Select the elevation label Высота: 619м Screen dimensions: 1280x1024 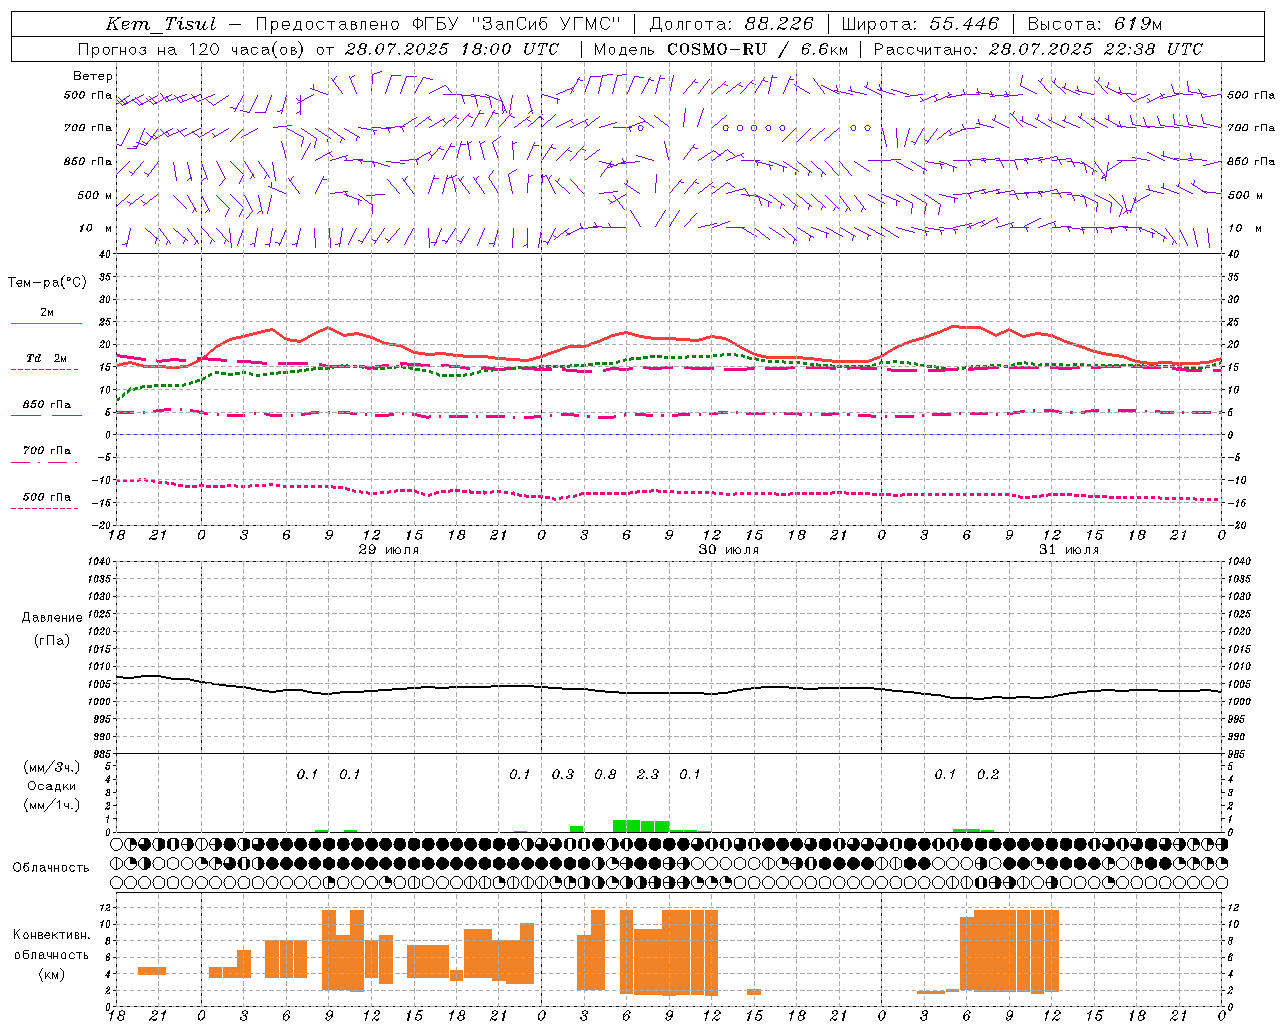tap(1095, 24)
